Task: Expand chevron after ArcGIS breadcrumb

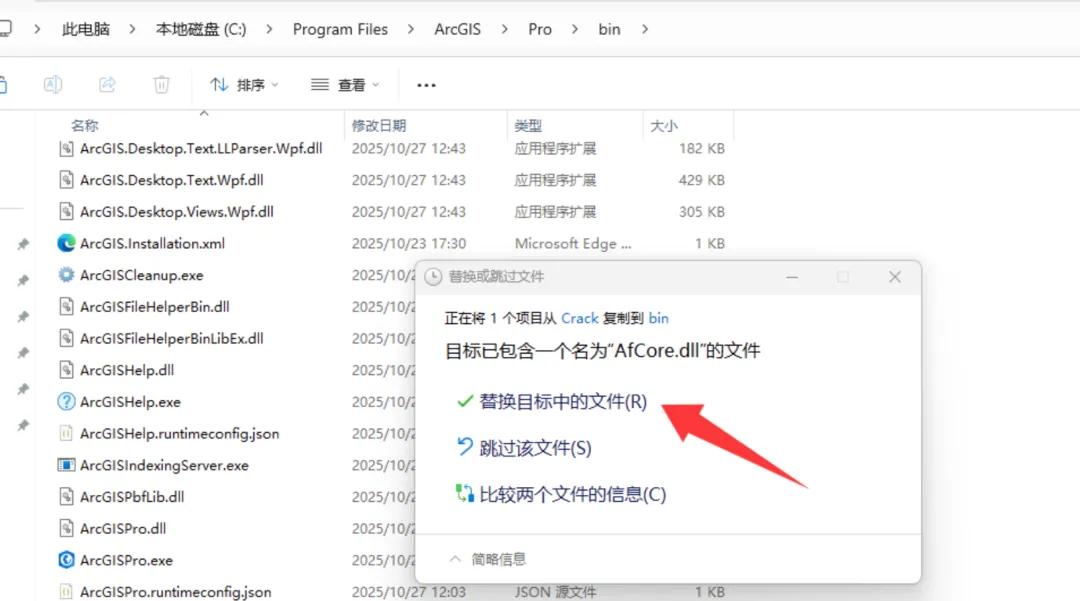Action: 504,30
